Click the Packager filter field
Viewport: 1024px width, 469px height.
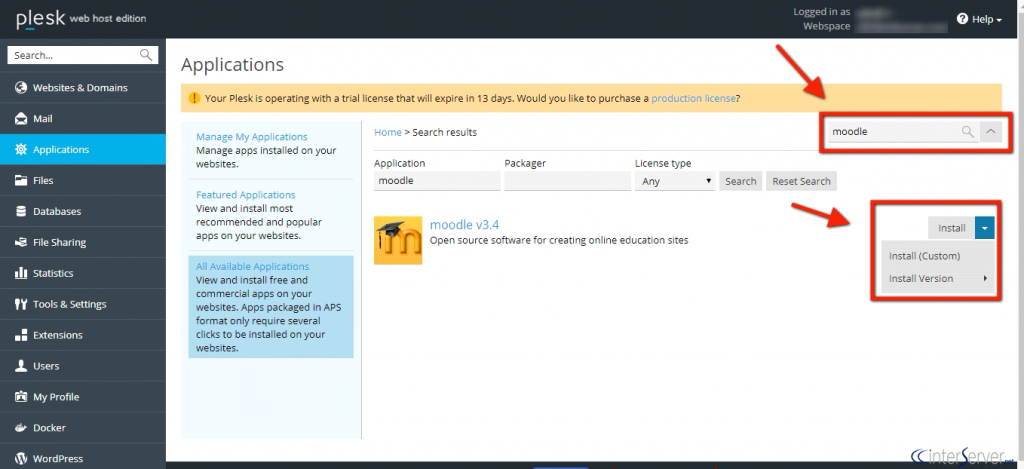(x=568, y=181)
